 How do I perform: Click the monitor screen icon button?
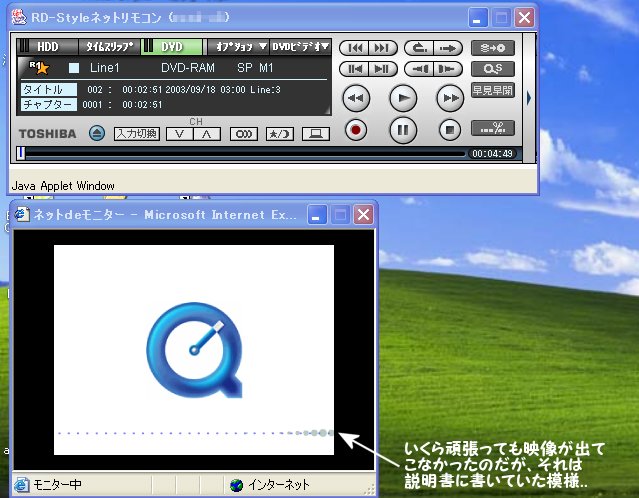tap(316, 134)
